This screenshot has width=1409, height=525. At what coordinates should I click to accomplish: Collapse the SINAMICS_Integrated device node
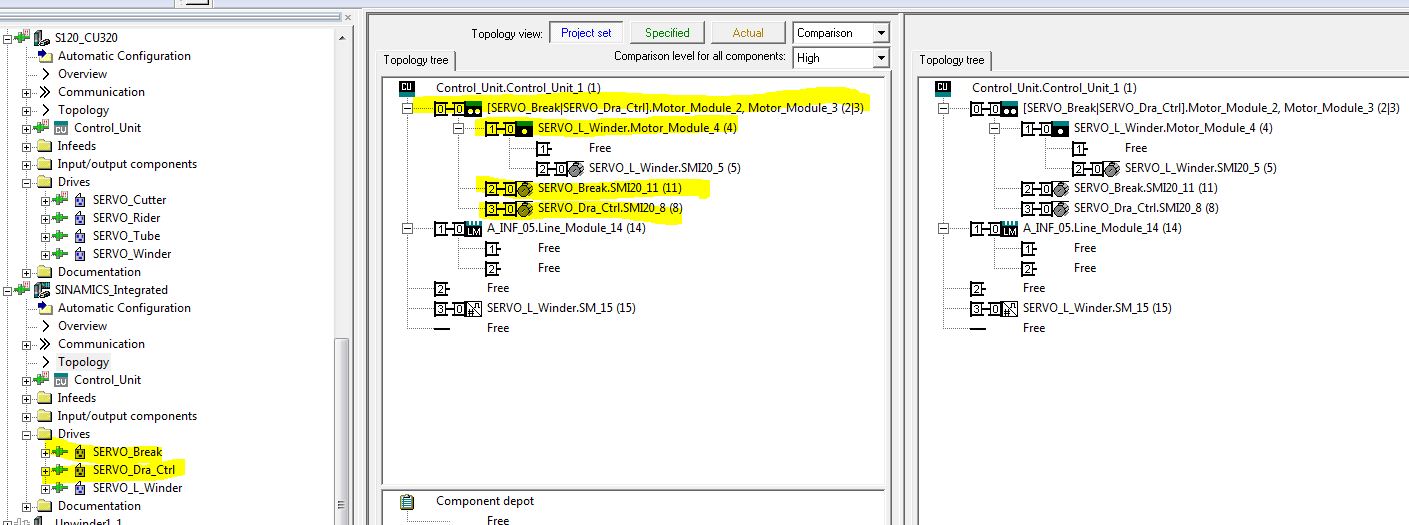click(x=8, y=290)
